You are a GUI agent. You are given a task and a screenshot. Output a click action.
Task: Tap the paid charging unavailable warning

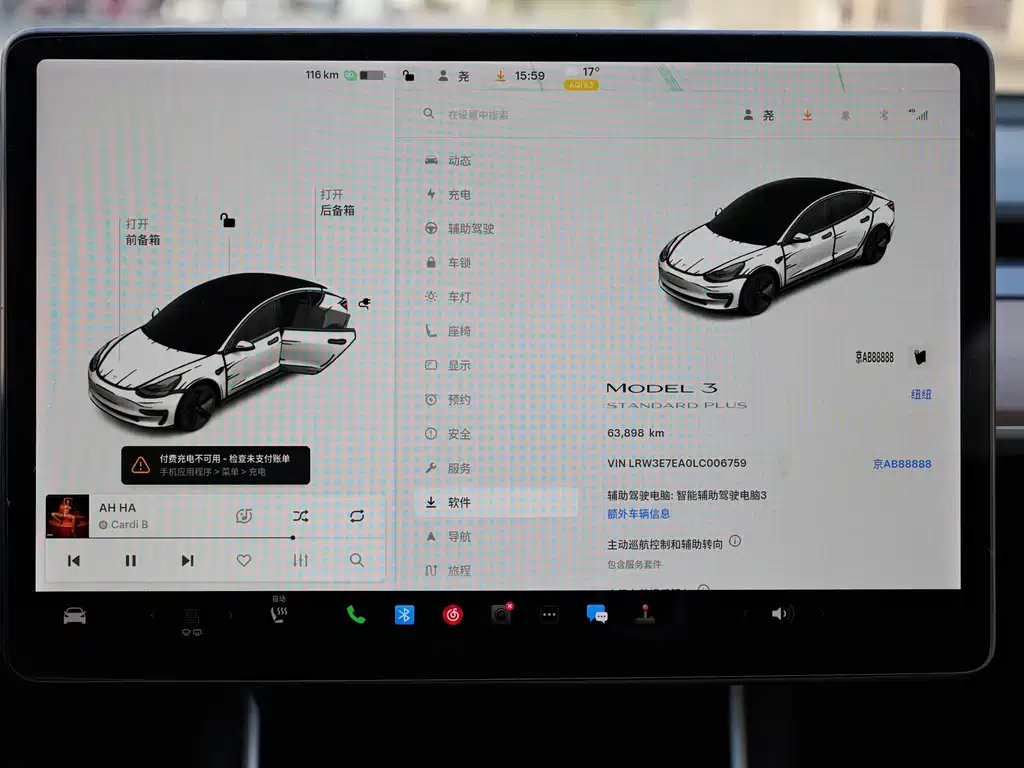(216, 465)
